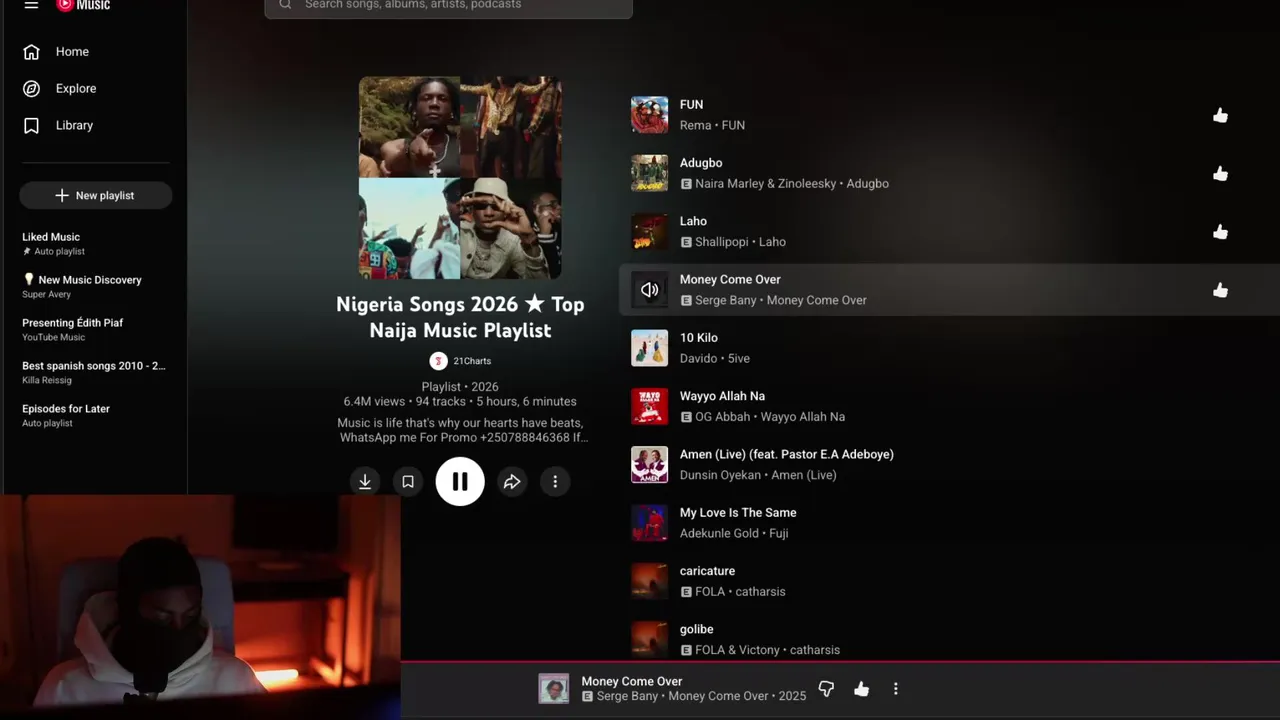This screenshot has height=720, width=1280.
Task: Click the YouTube Music logo
Action: [83, 5]
